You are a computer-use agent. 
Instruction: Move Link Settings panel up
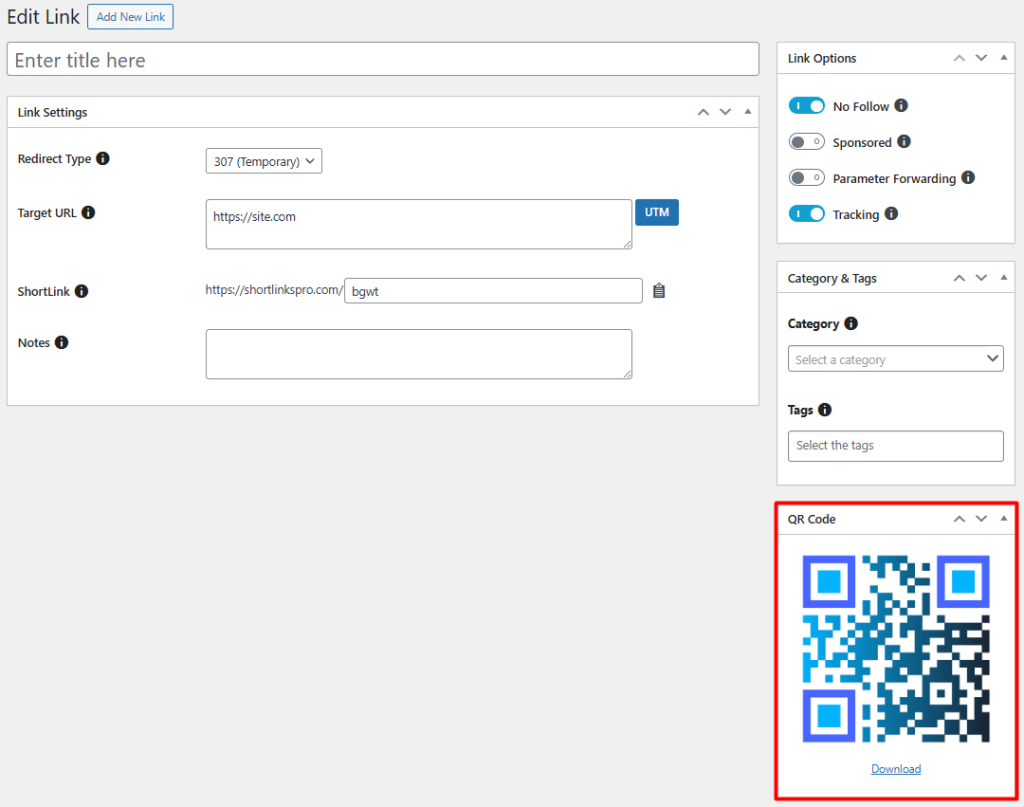pos(703,112)
